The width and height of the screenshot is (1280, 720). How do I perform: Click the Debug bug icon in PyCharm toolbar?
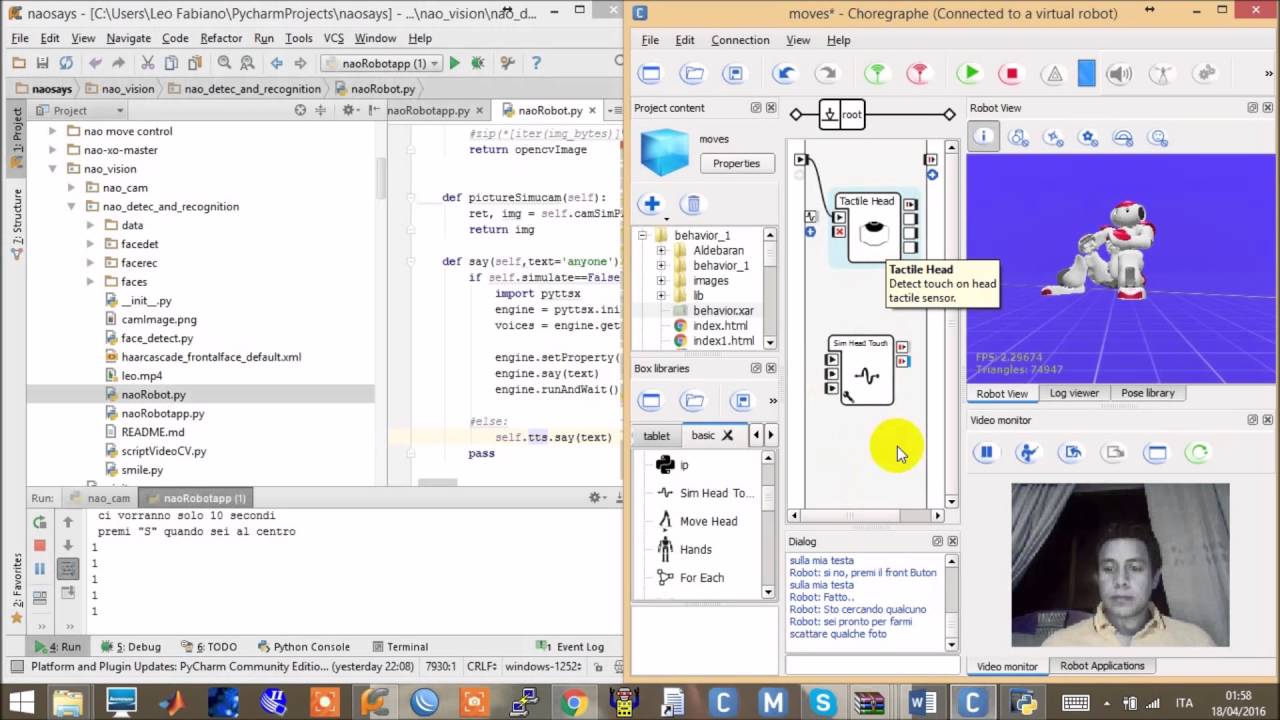(480, 63)
